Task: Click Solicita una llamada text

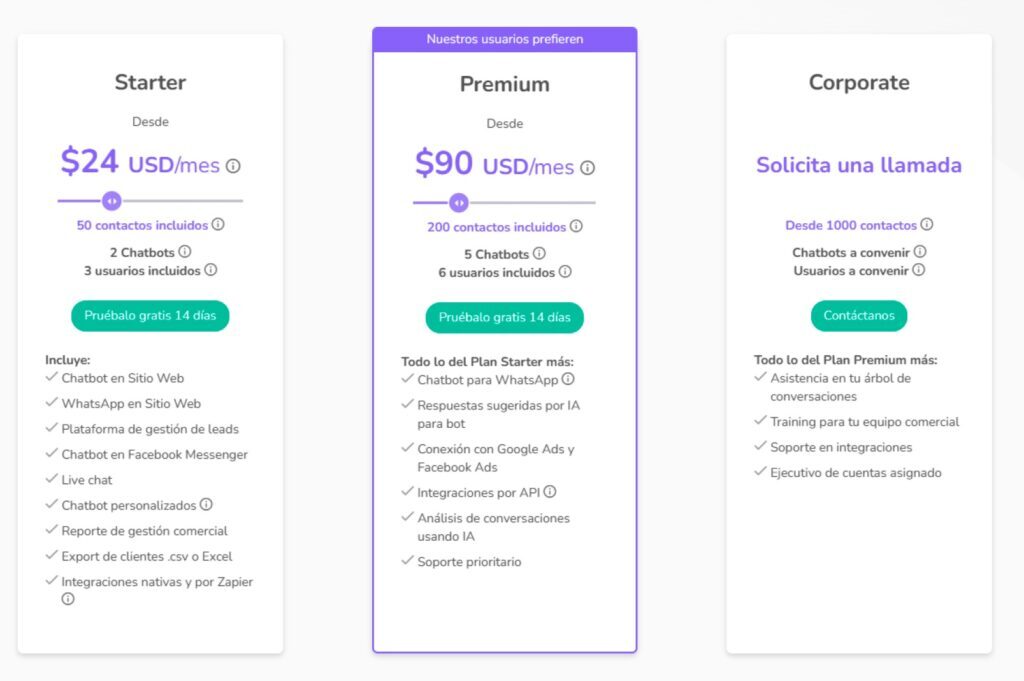Action: tap(858, 165)
